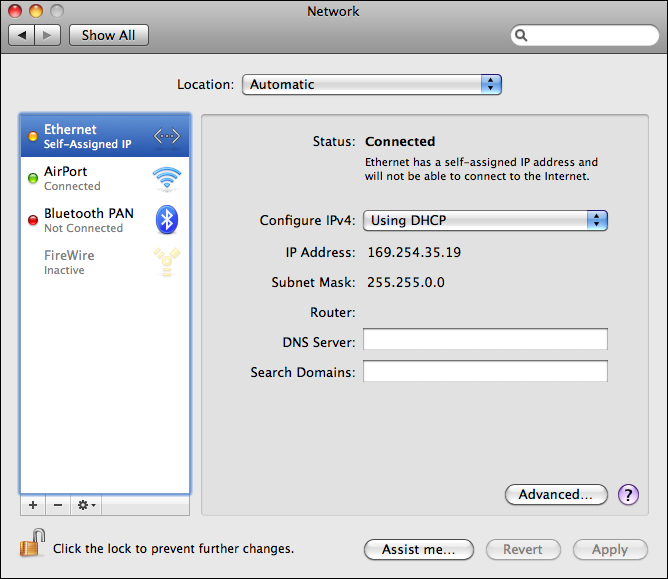
Task: Focus the System Preferences search field
Action: click(x=588, y=35)
